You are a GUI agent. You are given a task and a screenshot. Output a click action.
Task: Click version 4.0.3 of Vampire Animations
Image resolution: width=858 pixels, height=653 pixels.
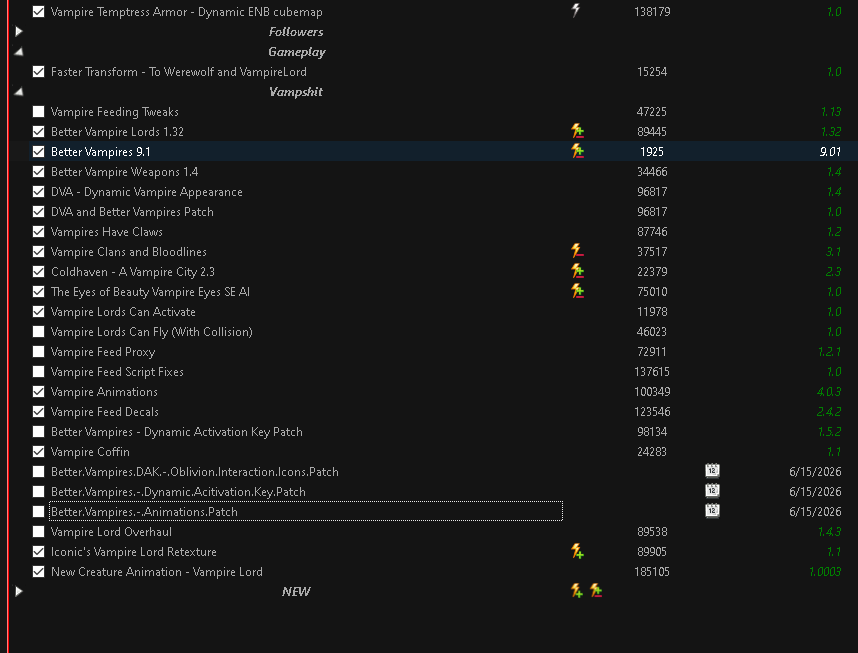pos(828,392)
